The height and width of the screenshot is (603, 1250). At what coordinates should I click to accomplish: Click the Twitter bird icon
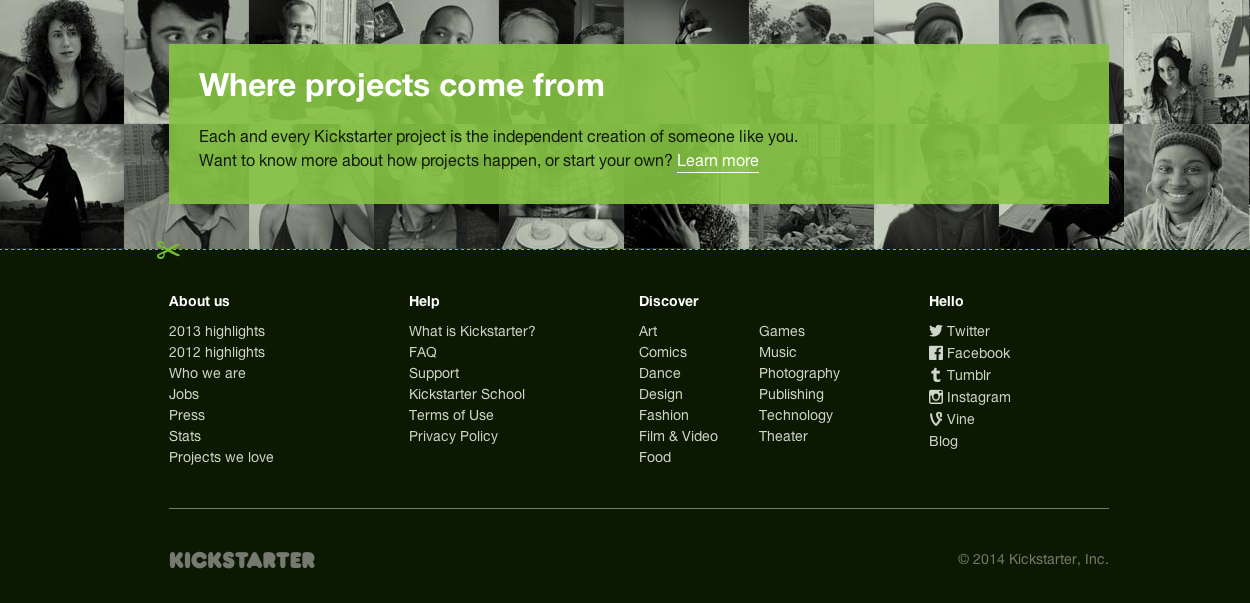point(936,331)
